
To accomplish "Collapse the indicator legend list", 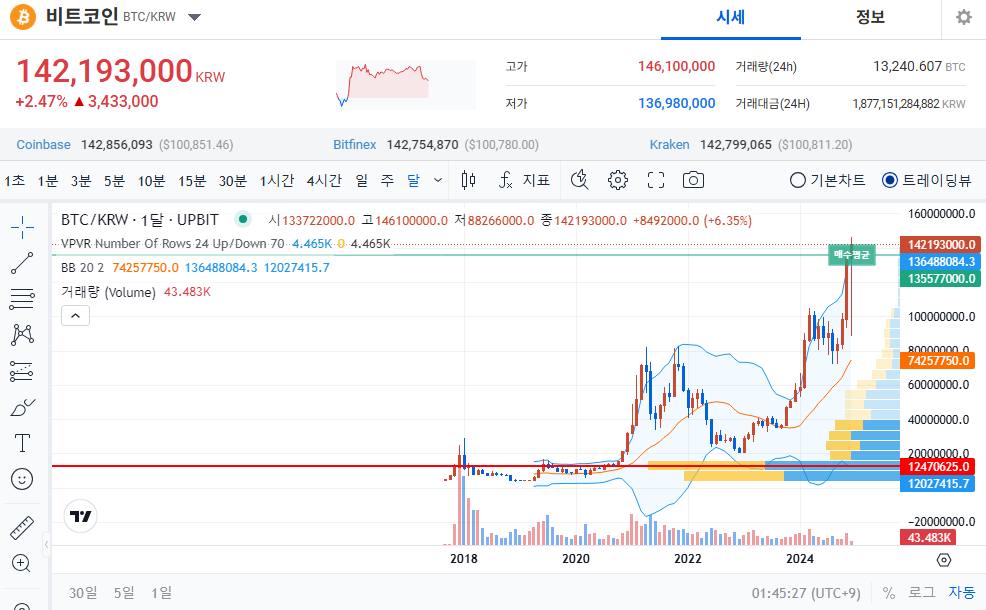I will click(x=75, y=316).
